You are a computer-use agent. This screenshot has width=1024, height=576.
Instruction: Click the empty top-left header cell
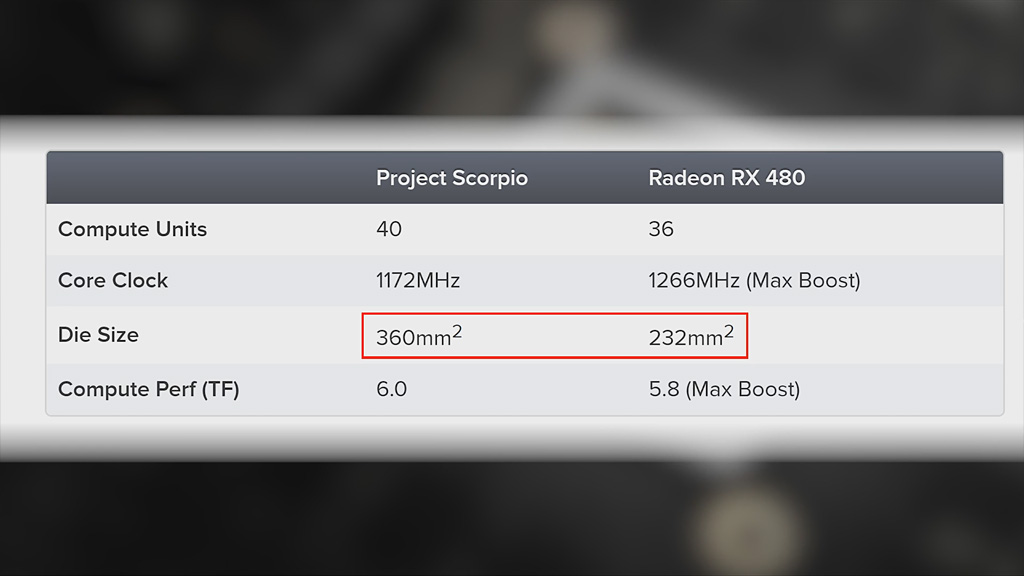pos(200,178)
